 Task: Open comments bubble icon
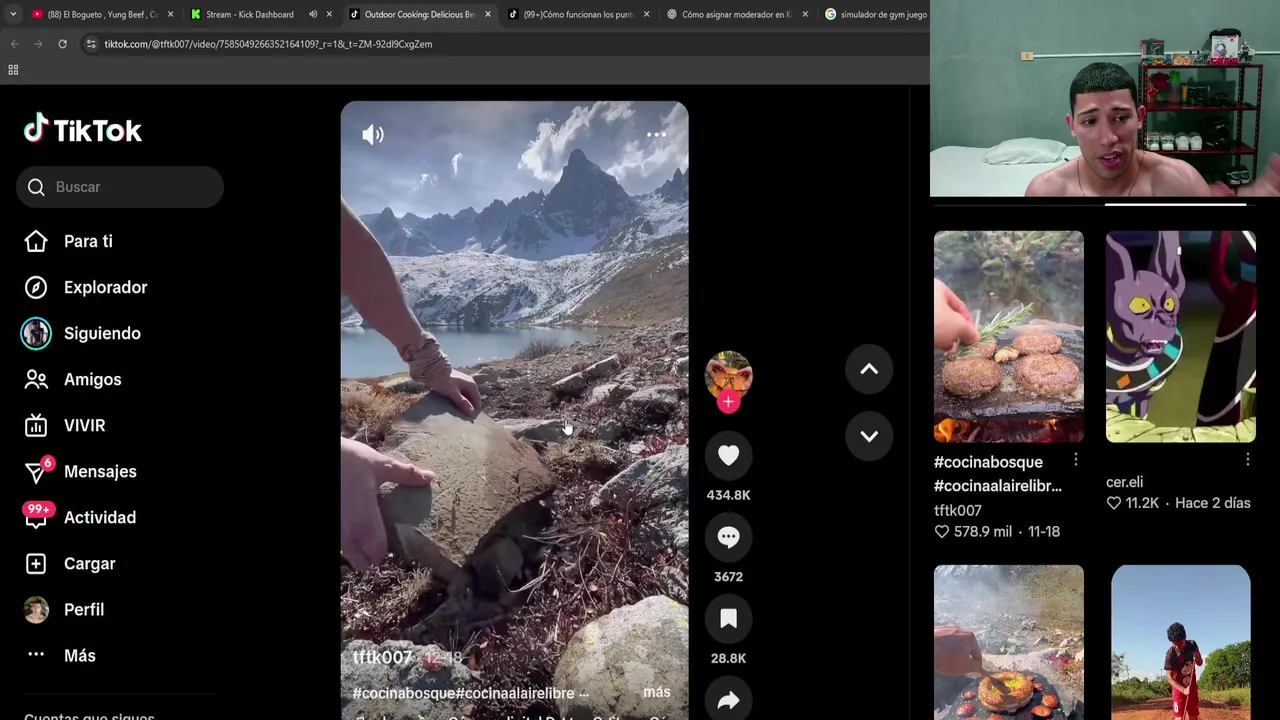coord(728,538)
